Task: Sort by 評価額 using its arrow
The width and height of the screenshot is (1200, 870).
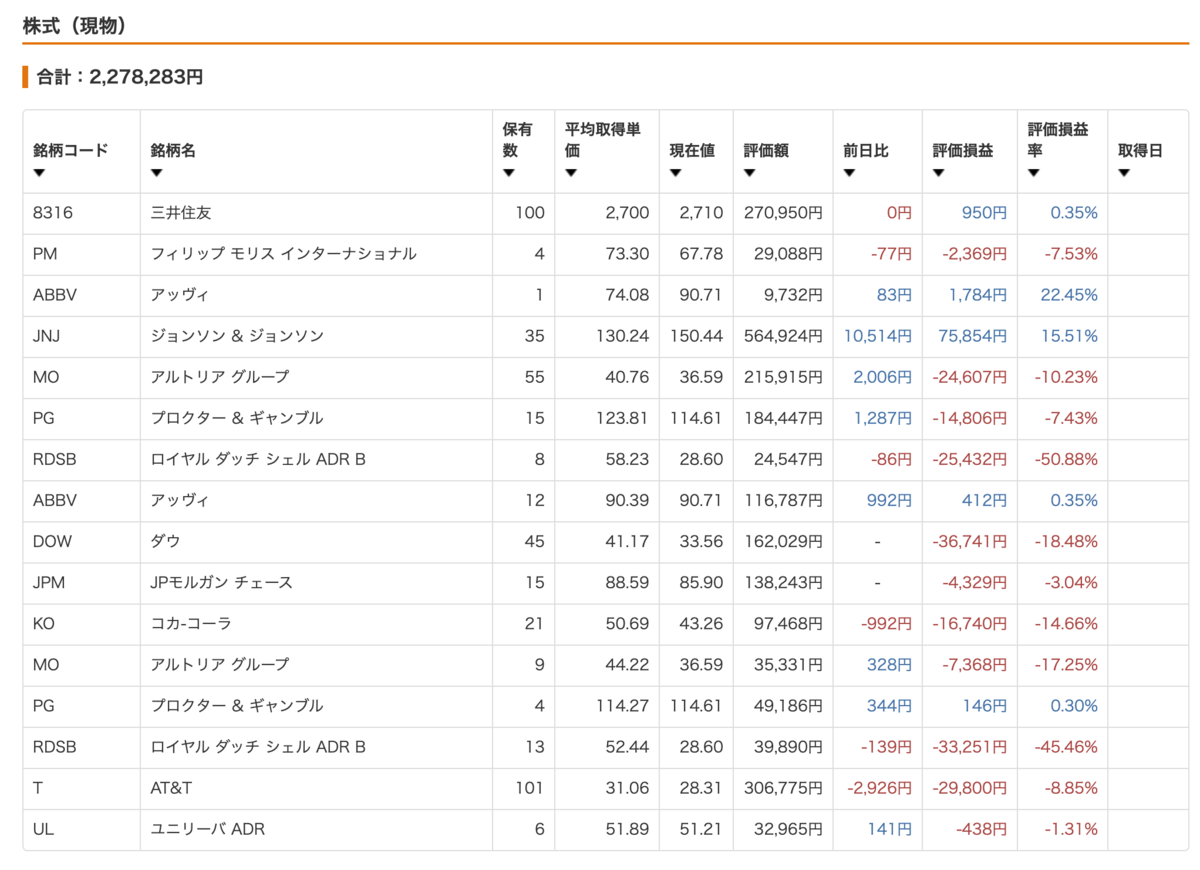Action: 750,173
